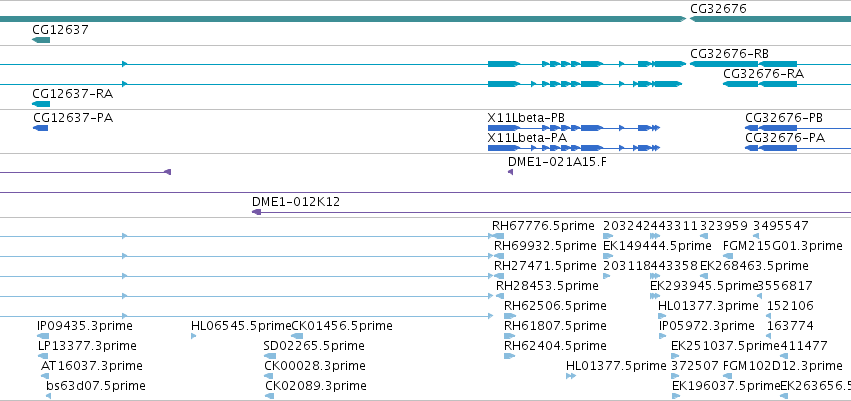
Task: Select the X11Lbeta-PB feature label
Action: [526, 118]
